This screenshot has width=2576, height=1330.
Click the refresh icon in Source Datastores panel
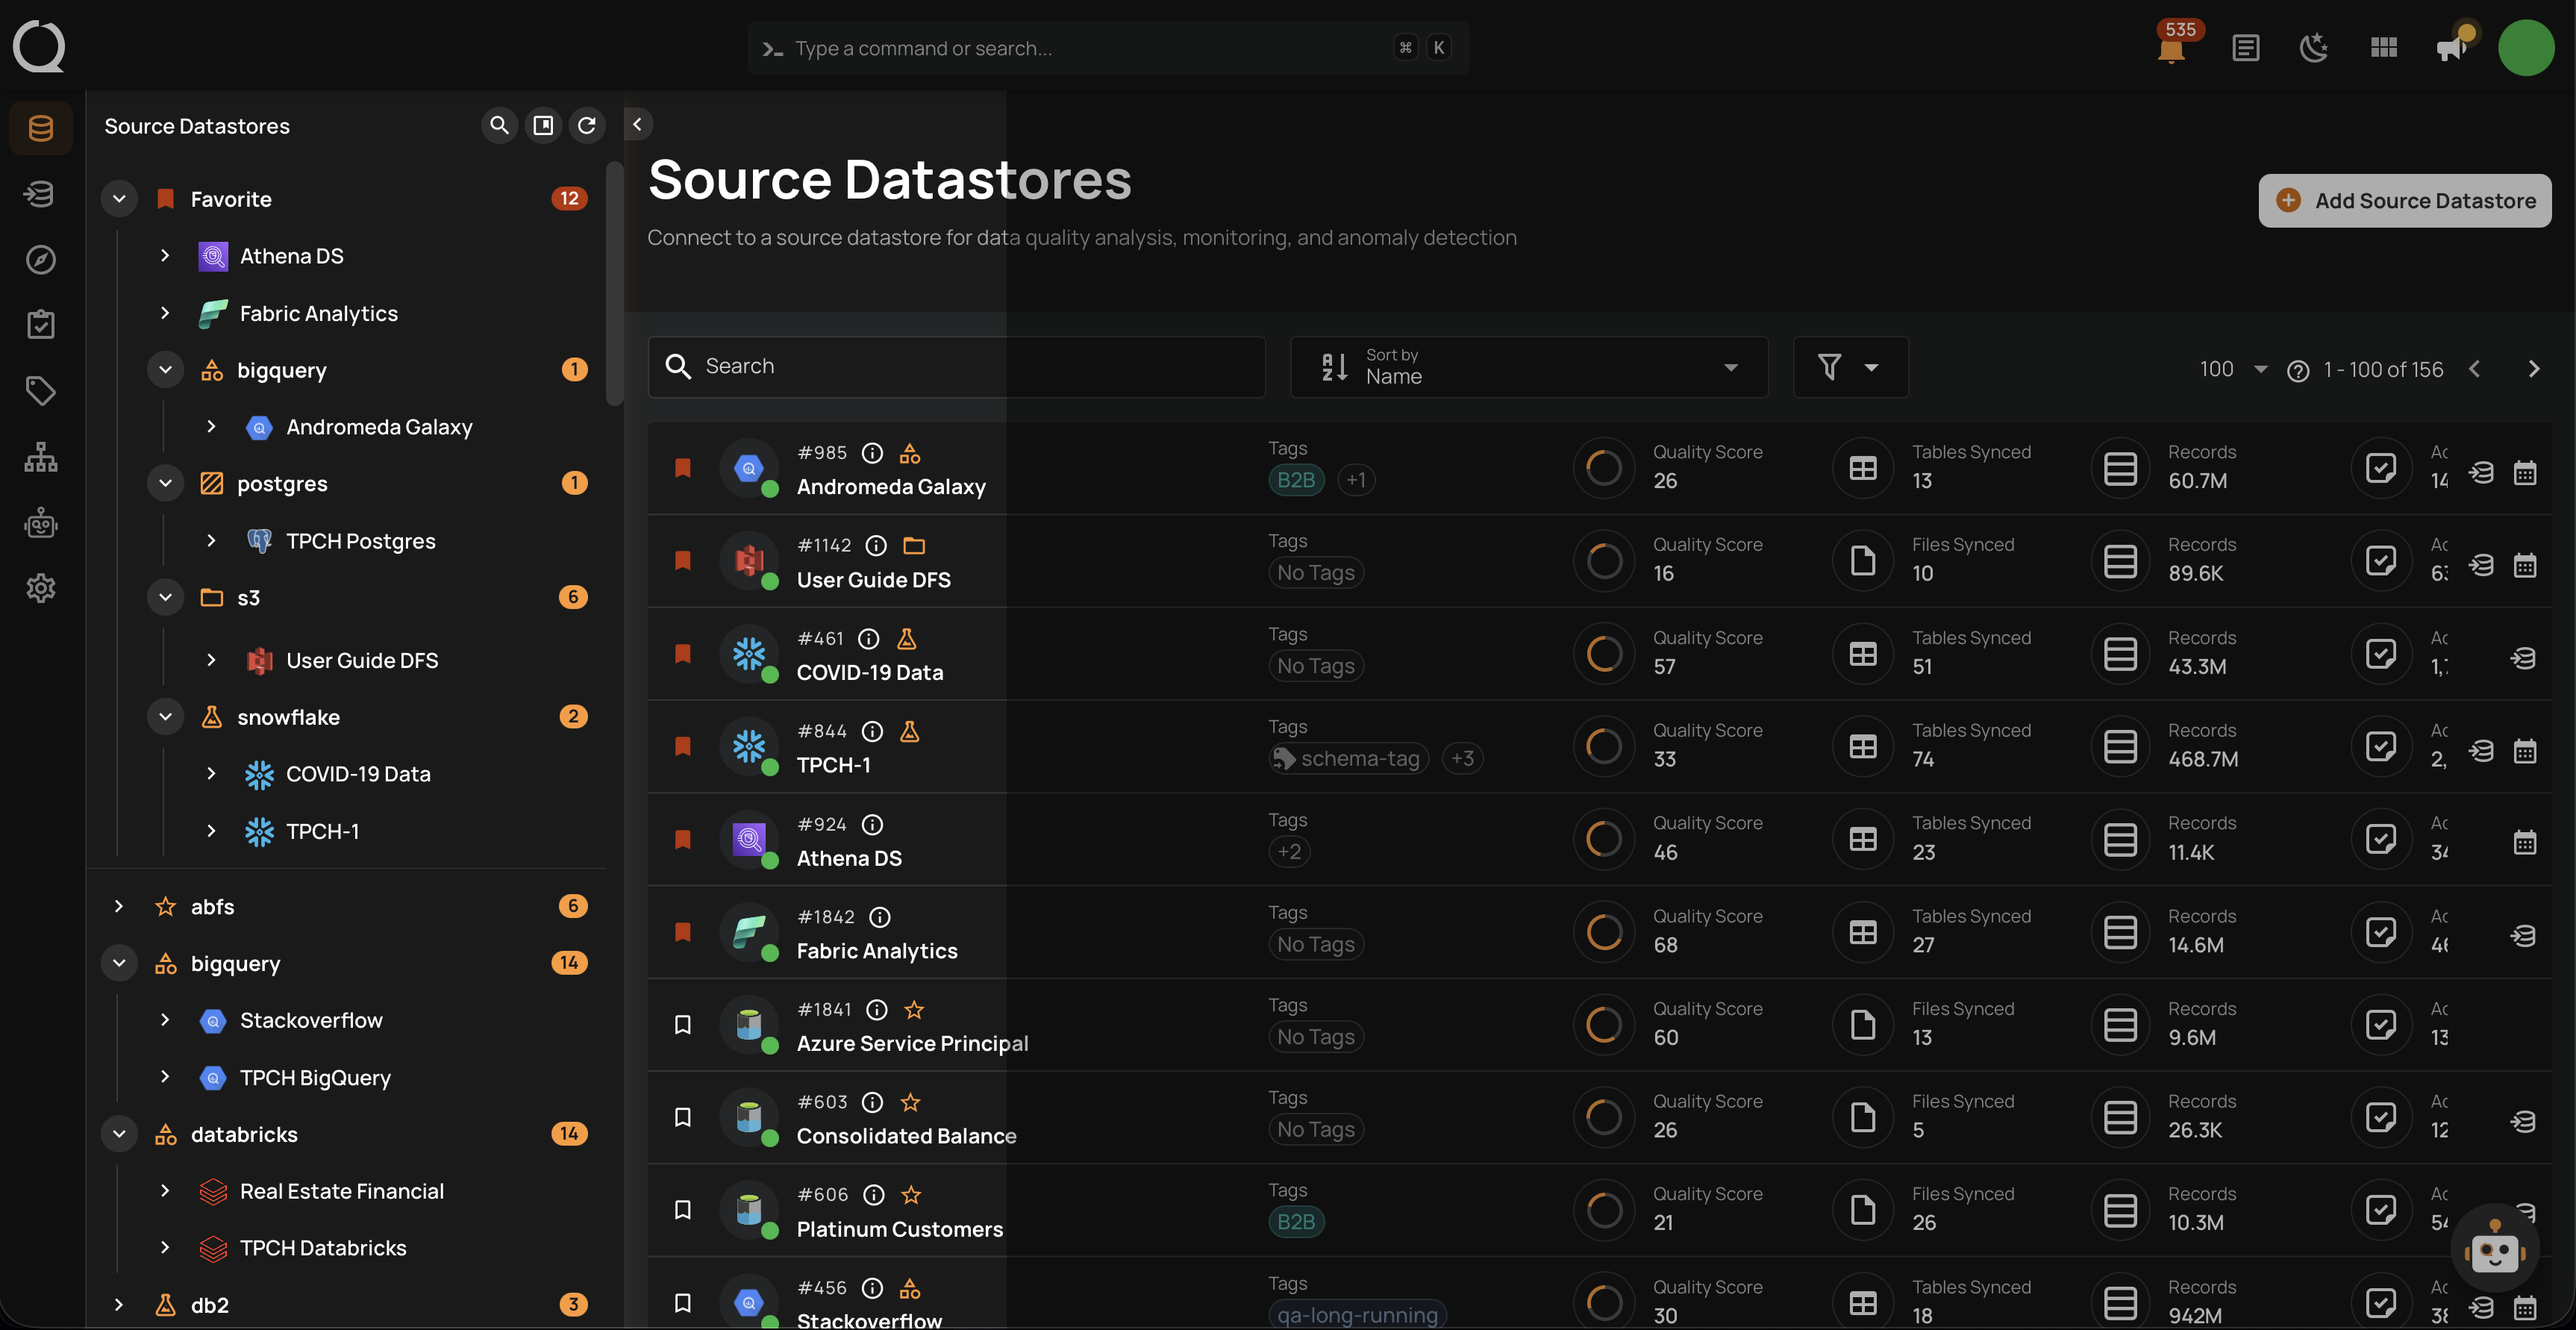pos(587,125)
